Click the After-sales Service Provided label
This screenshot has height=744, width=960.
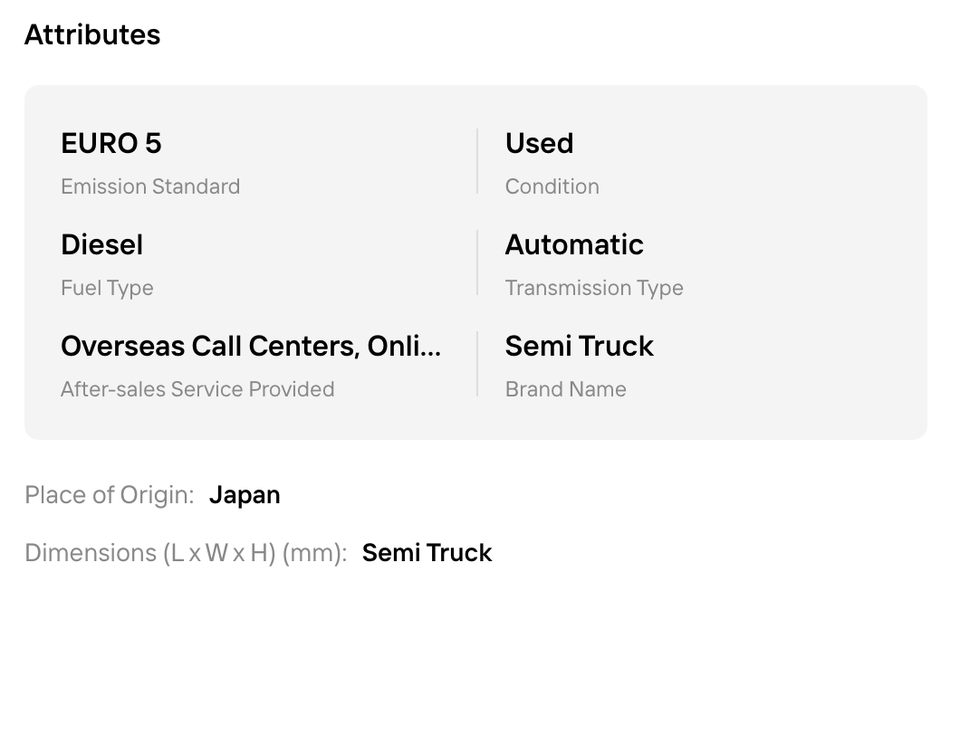[197, 389]
